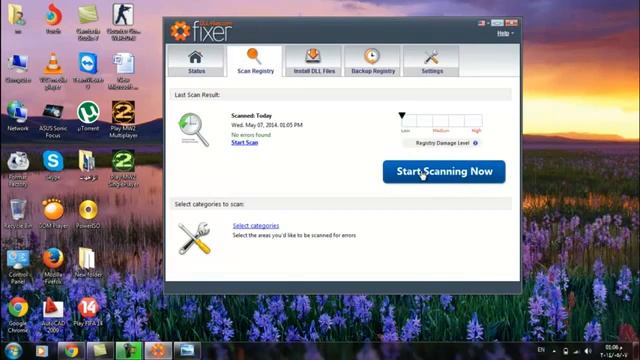
Task: Select the Mozilla Firefox desktop icon
Action: pos(53,266)
